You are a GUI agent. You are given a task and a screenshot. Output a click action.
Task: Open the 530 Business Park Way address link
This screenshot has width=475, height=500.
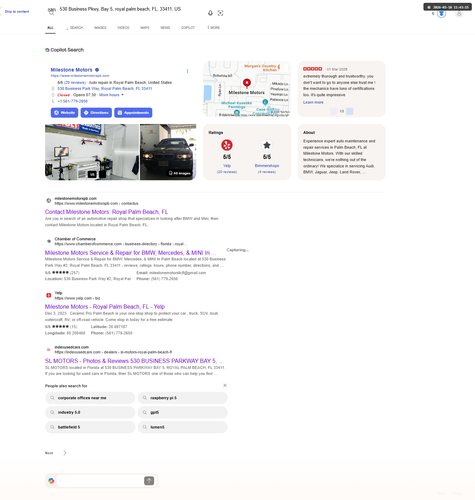(105, 89)
